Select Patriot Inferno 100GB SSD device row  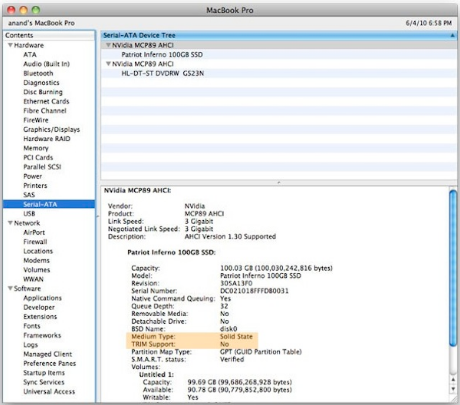[x=279, y=54]
